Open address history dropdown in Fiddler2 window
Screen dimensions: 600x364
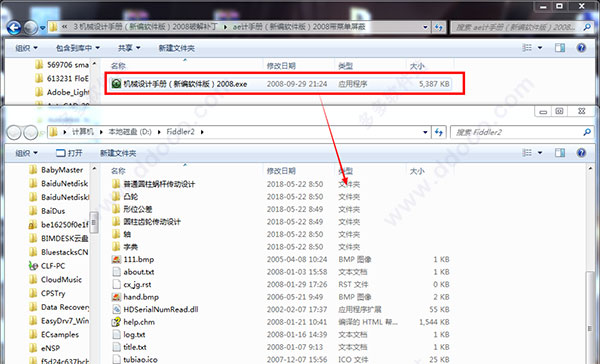pos(425,132)
